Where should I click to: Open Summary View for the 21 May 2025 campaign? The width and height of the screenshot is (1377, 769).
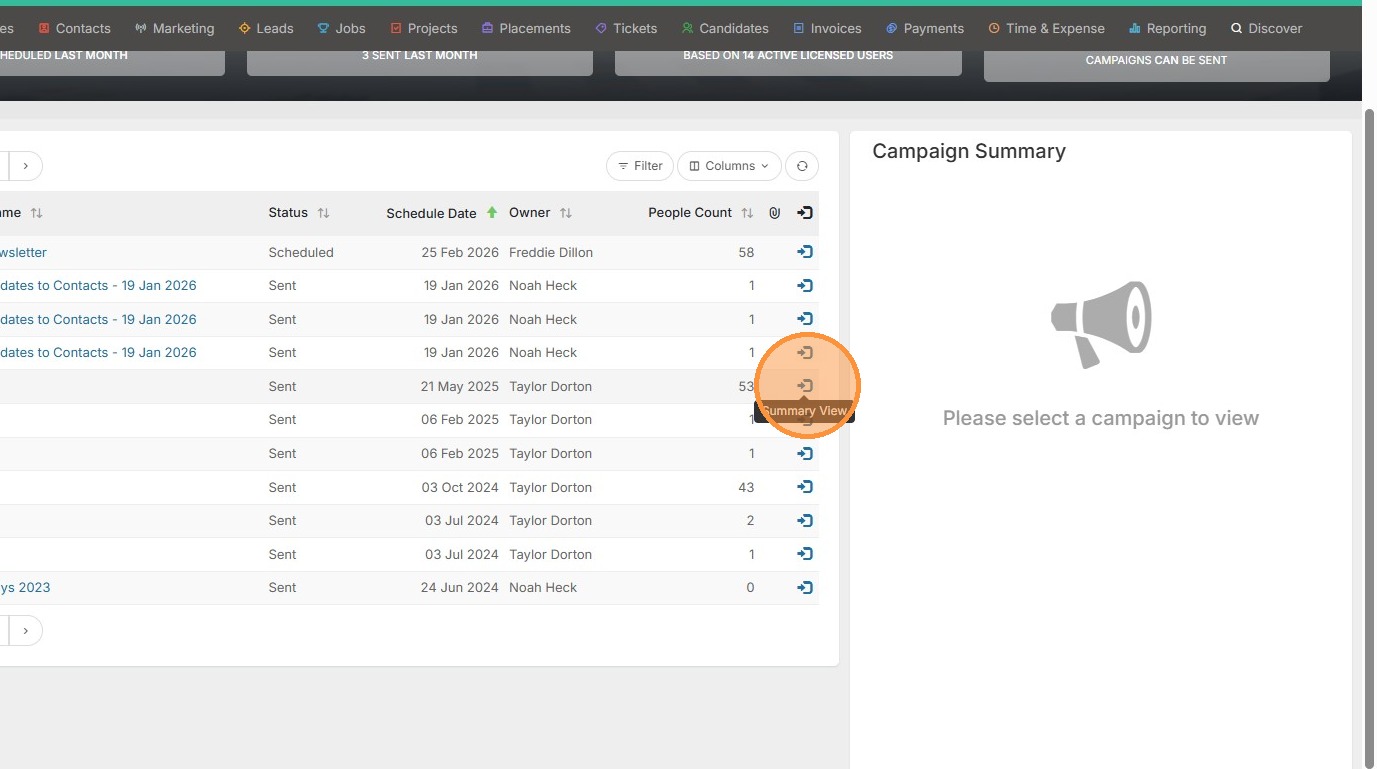click(x=804, y=386)
